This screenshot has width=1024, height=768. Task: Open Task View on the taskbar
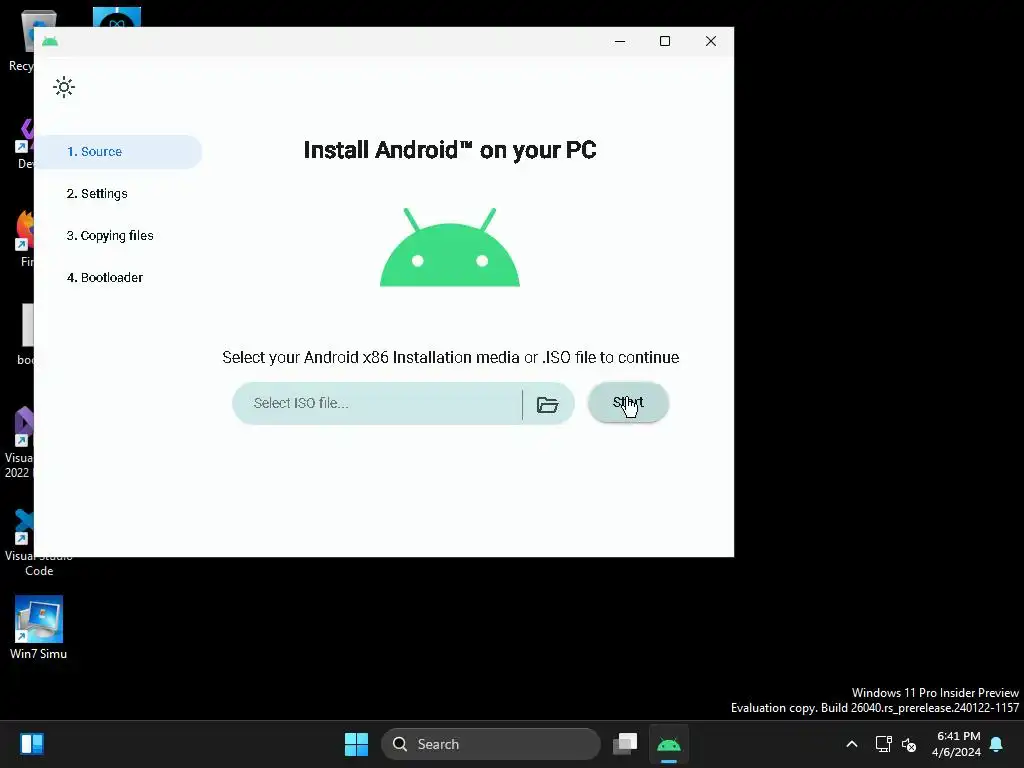coord(625,744)
